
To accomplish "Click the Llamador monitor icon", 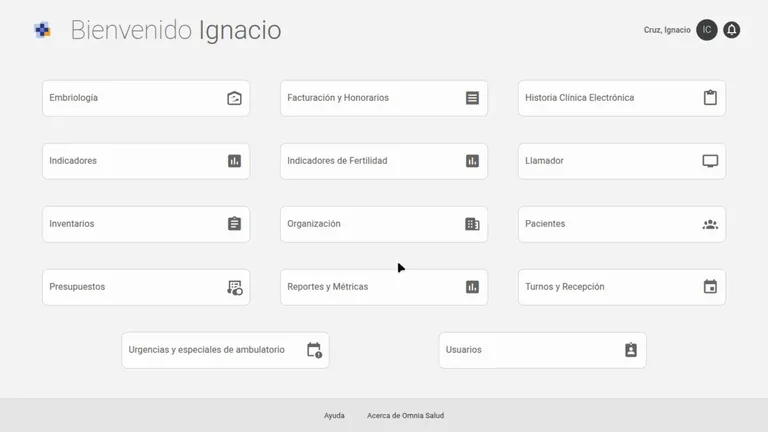I will coord(710,161).
